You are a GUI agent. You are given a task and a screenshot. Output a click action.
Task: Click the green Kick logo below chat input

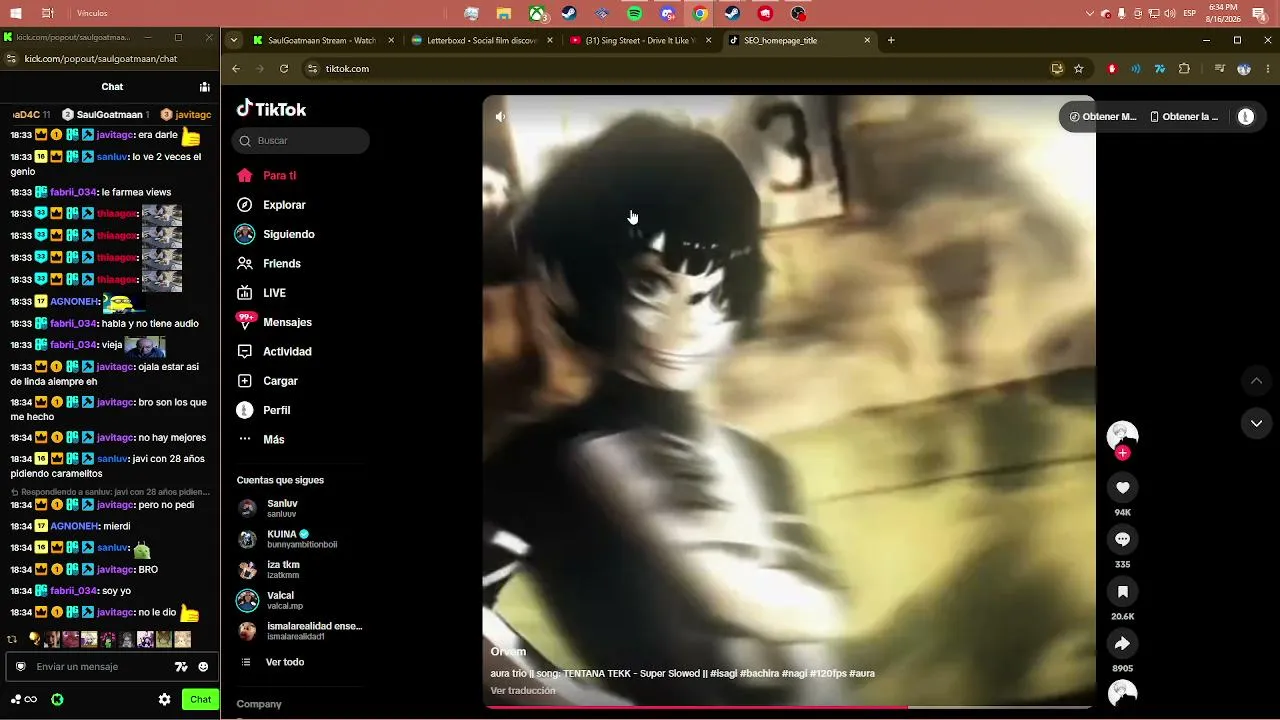[57, 700]
